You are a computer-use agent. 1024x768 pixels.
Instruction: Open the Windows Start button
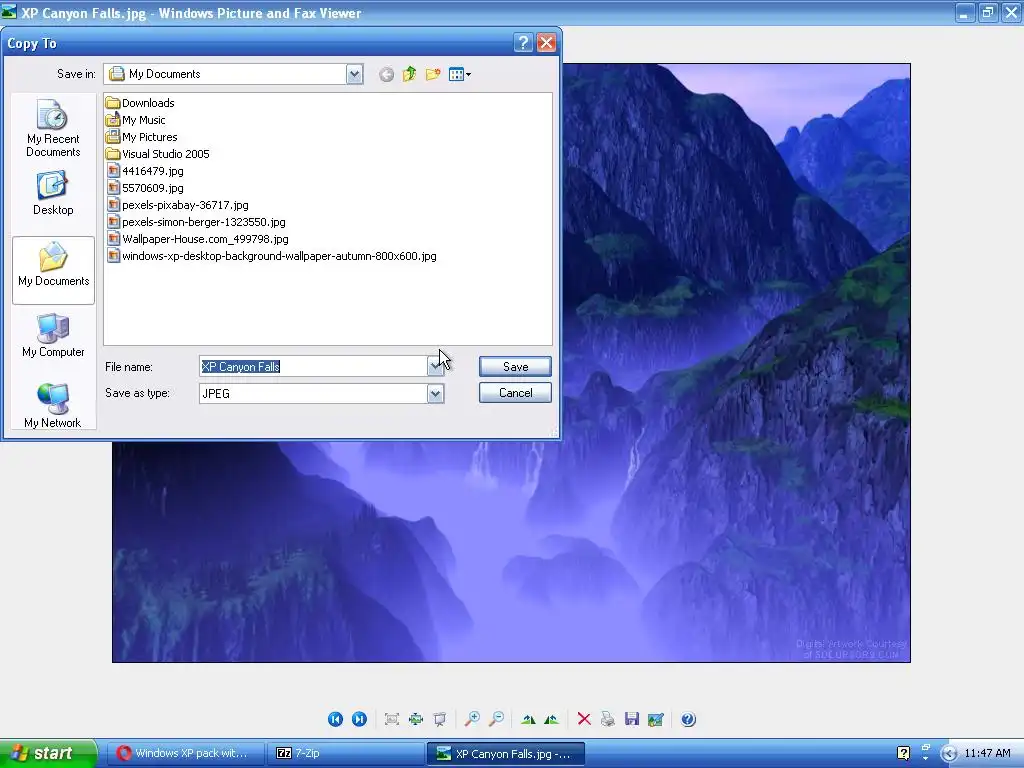coord(48,753)
